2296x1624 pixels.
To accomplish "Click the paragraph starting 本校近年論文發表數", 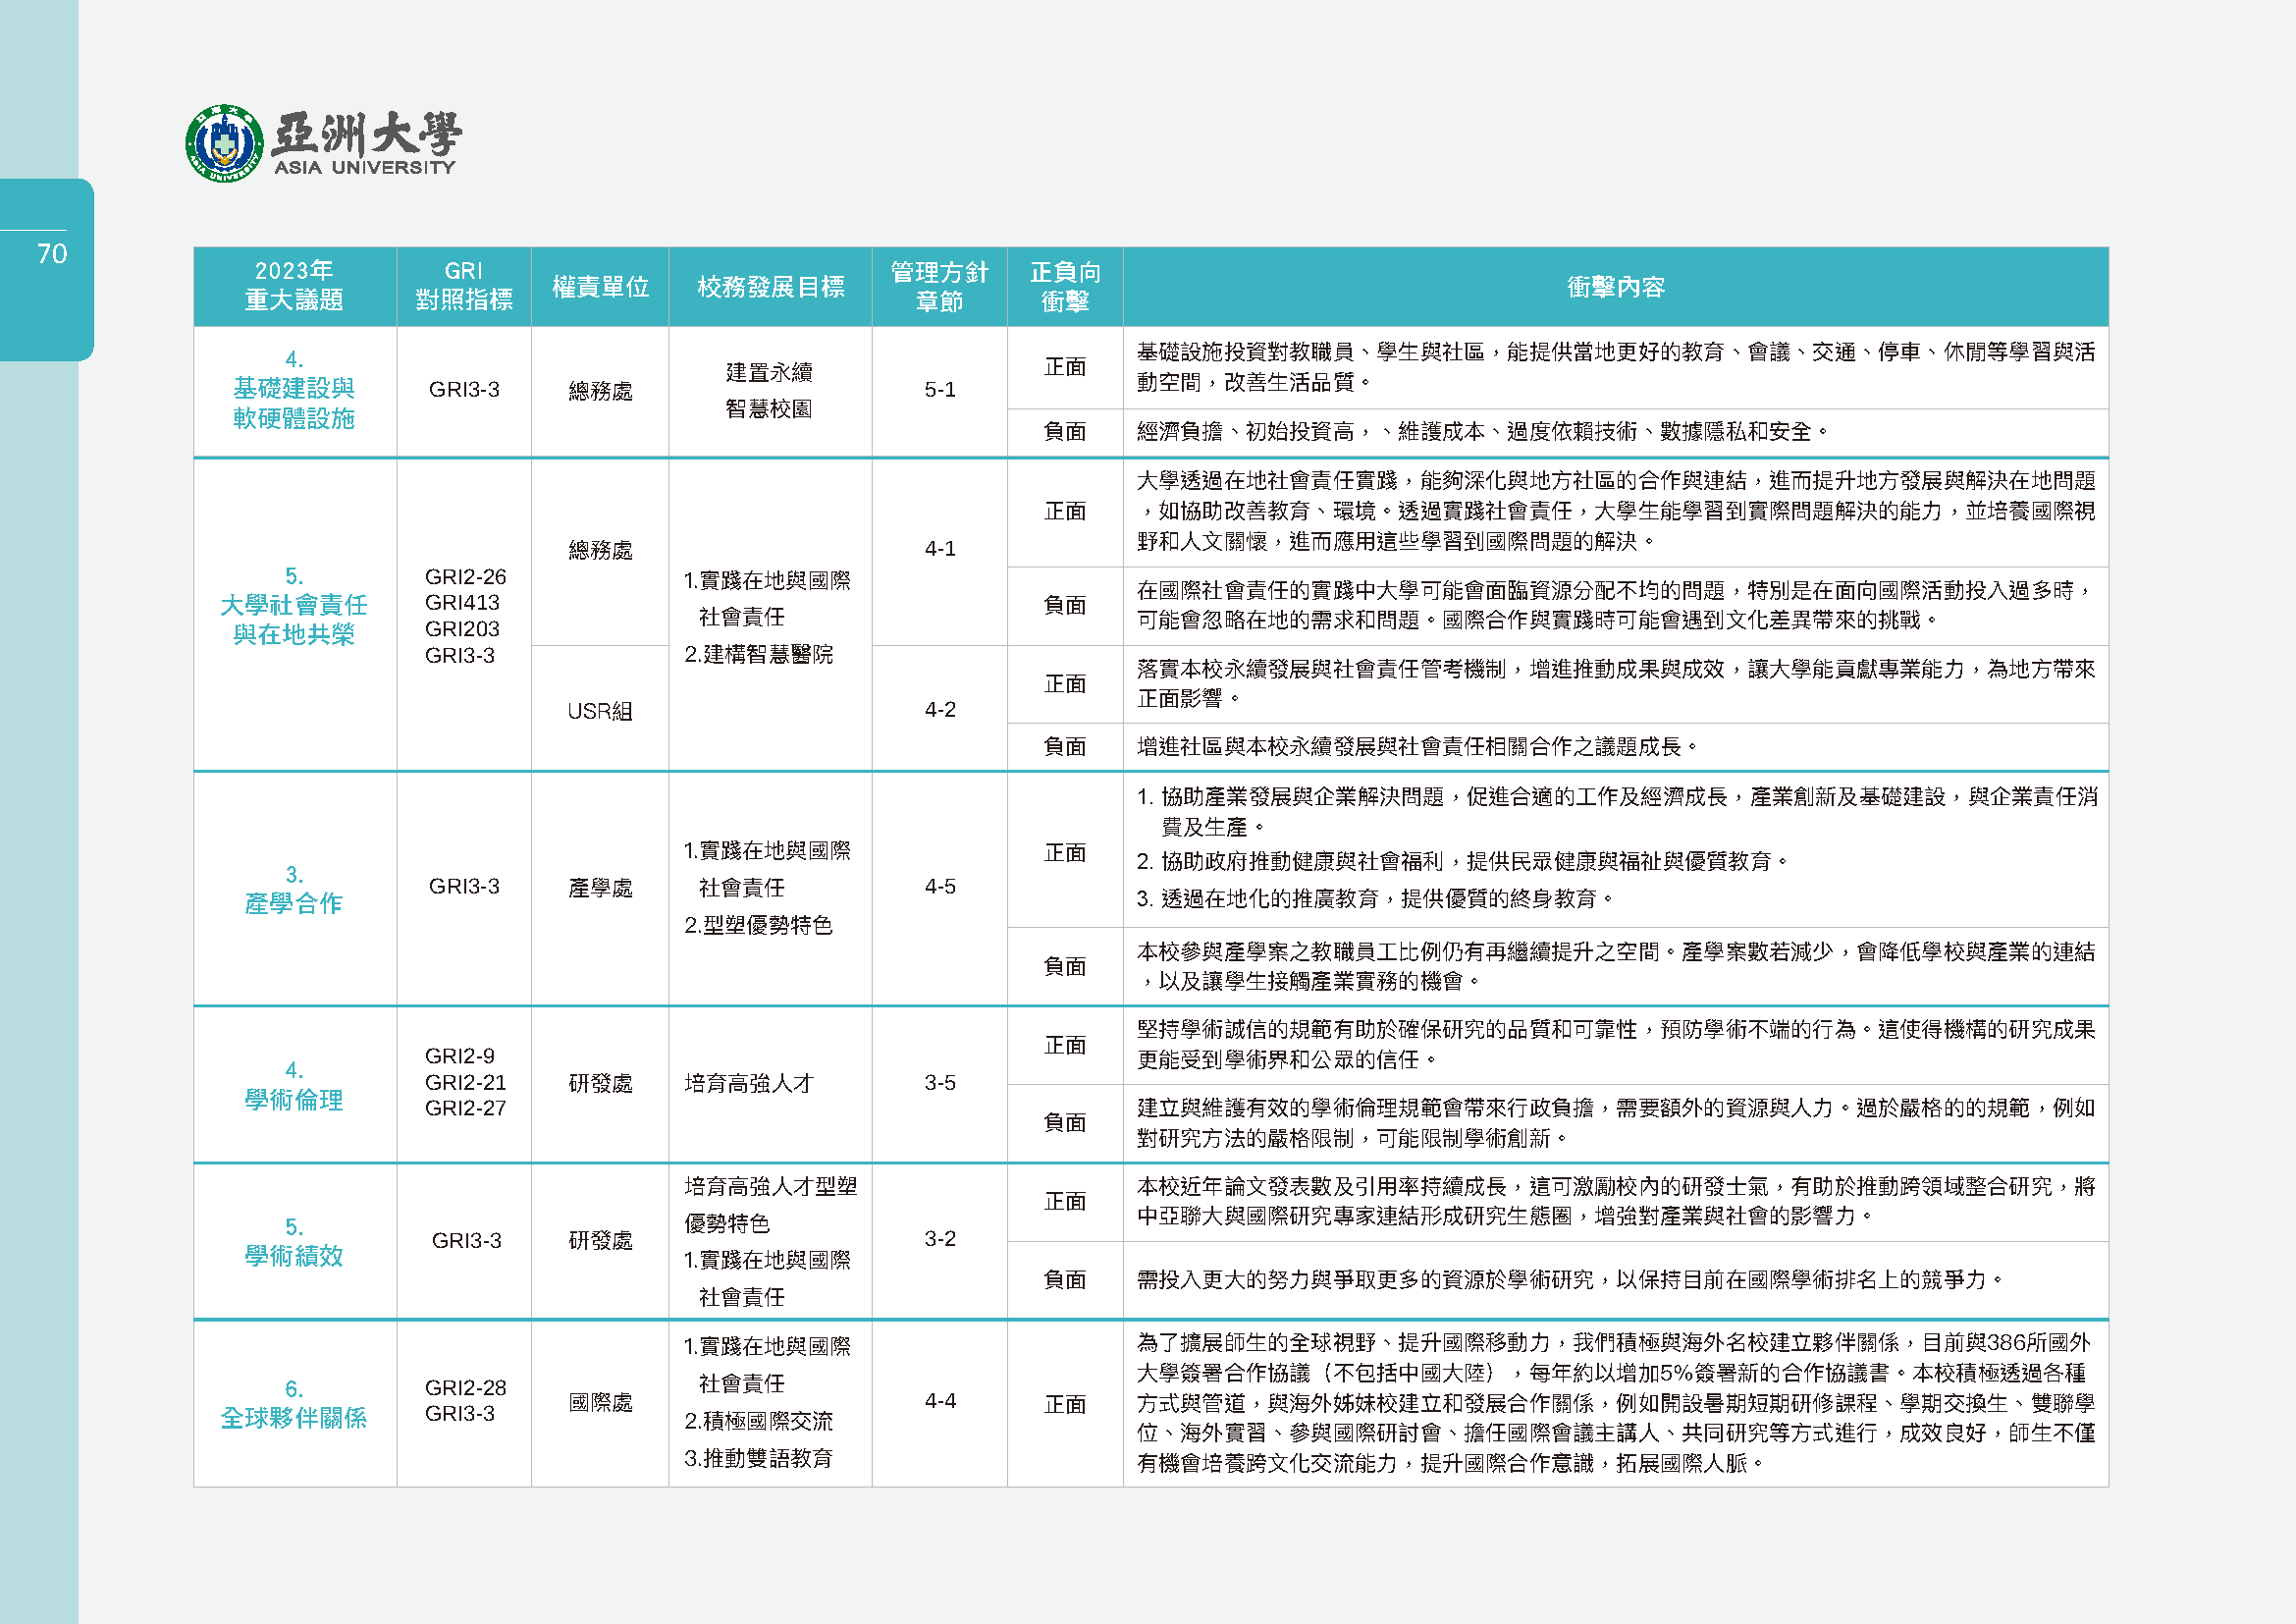I will [1616, 1201].
